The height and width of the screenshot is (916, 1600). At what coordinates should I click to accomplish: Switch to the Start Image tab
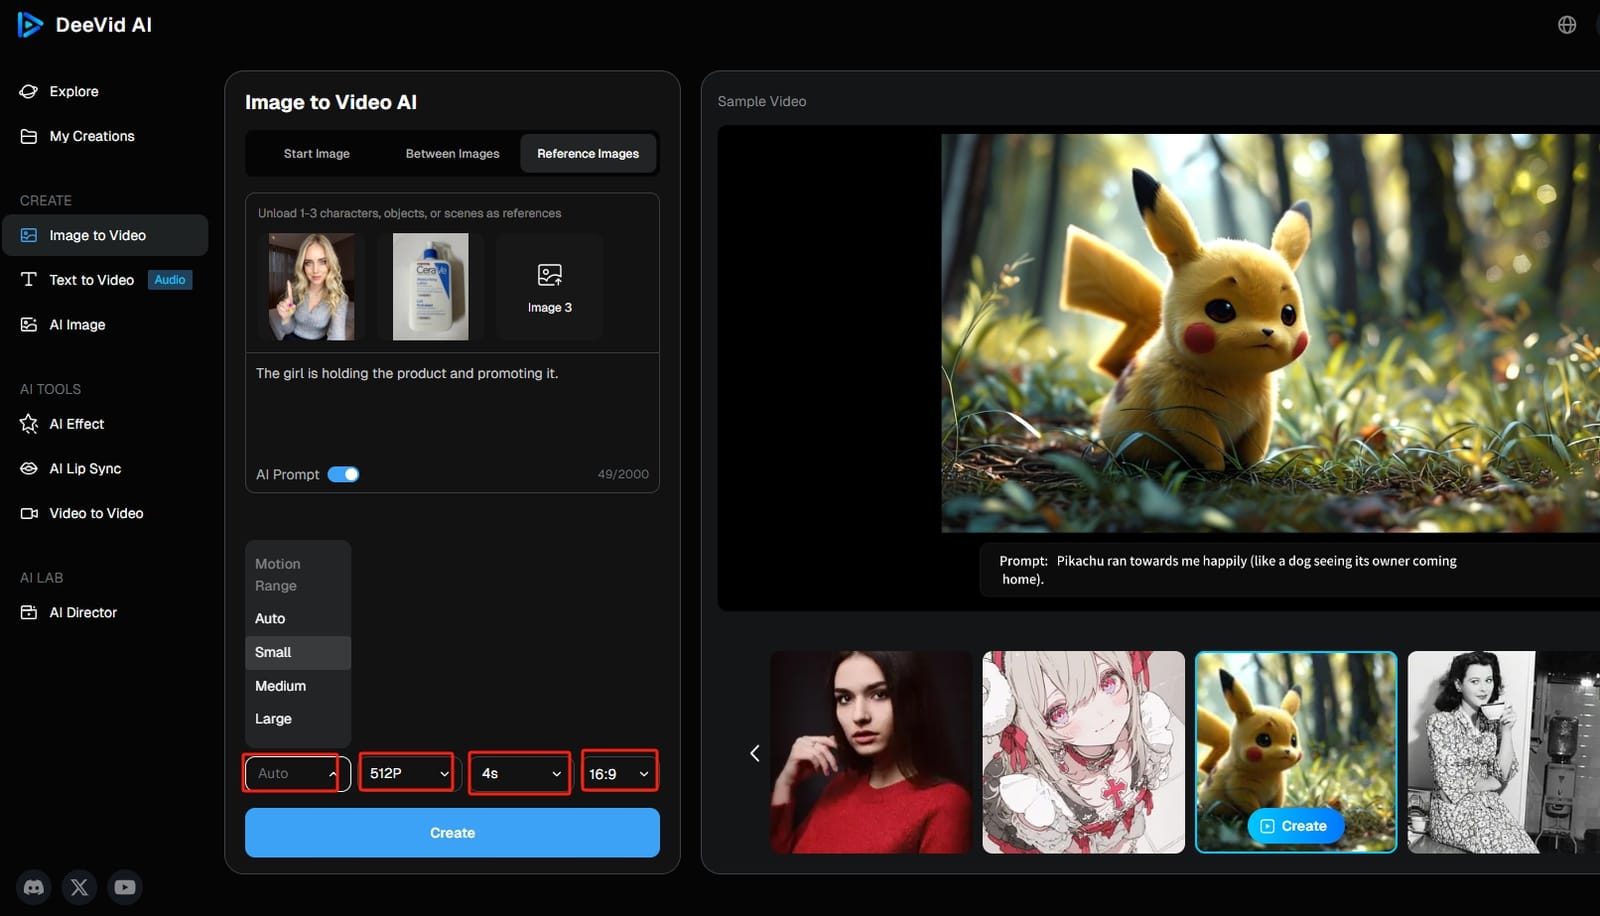coord(317,153)
